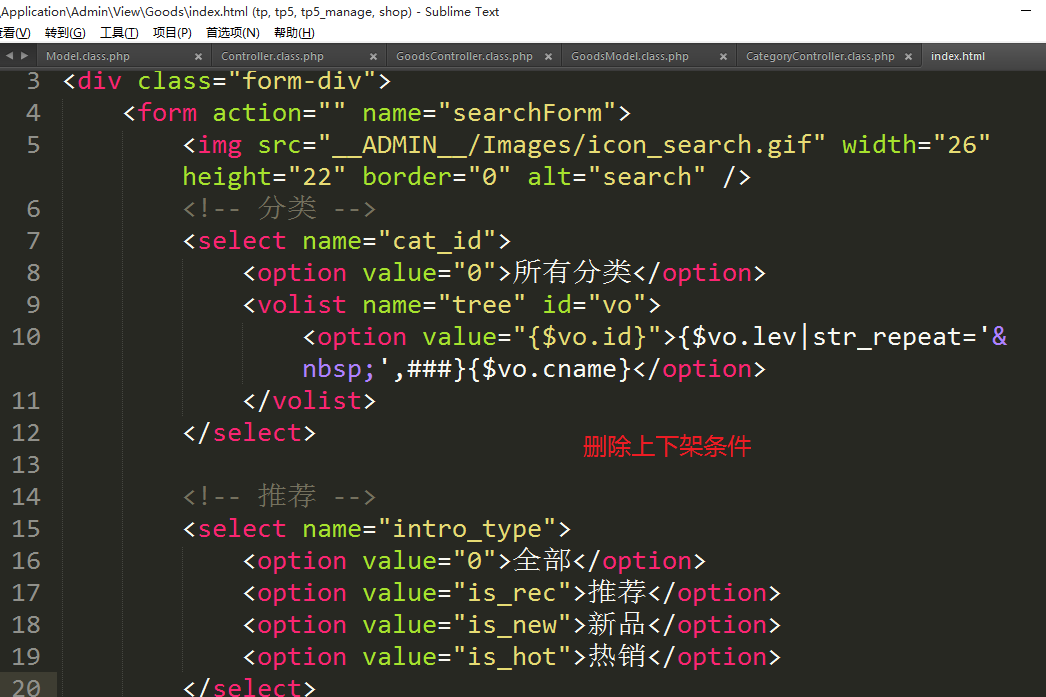Open the 帮助(H) menu
The width and height of the screenshot is (1046, 697).
tap(293, 33)
